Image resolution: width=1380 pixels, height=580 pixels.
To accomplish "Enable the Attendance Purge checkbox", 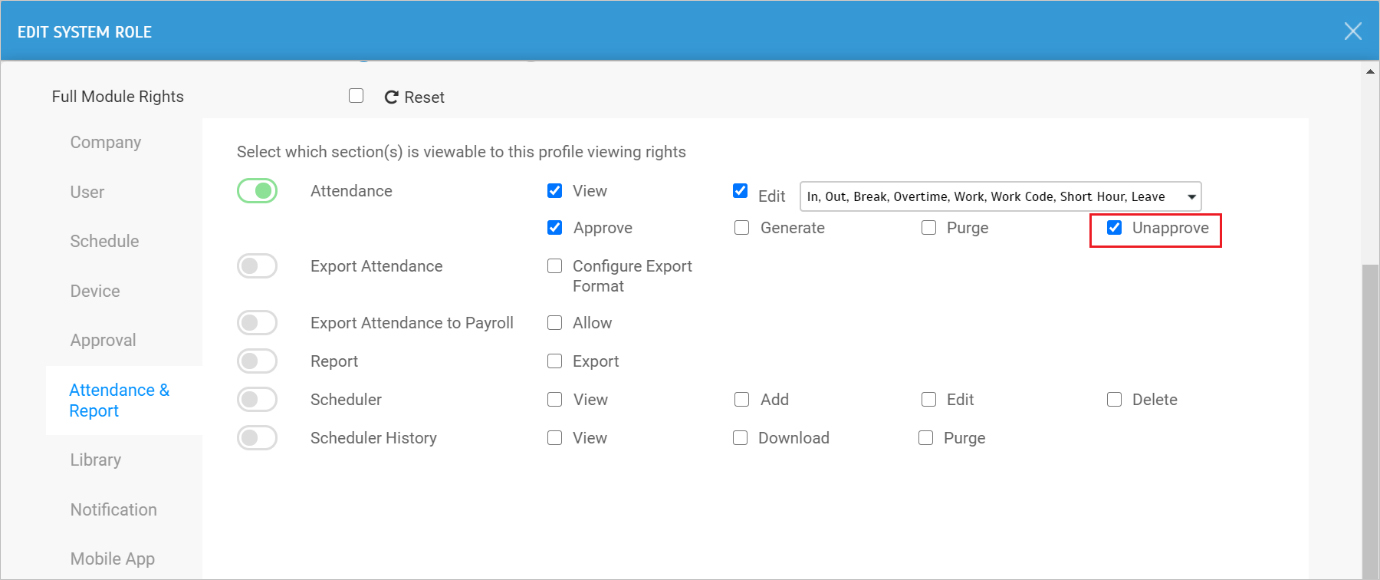I will tap(928, 227).
